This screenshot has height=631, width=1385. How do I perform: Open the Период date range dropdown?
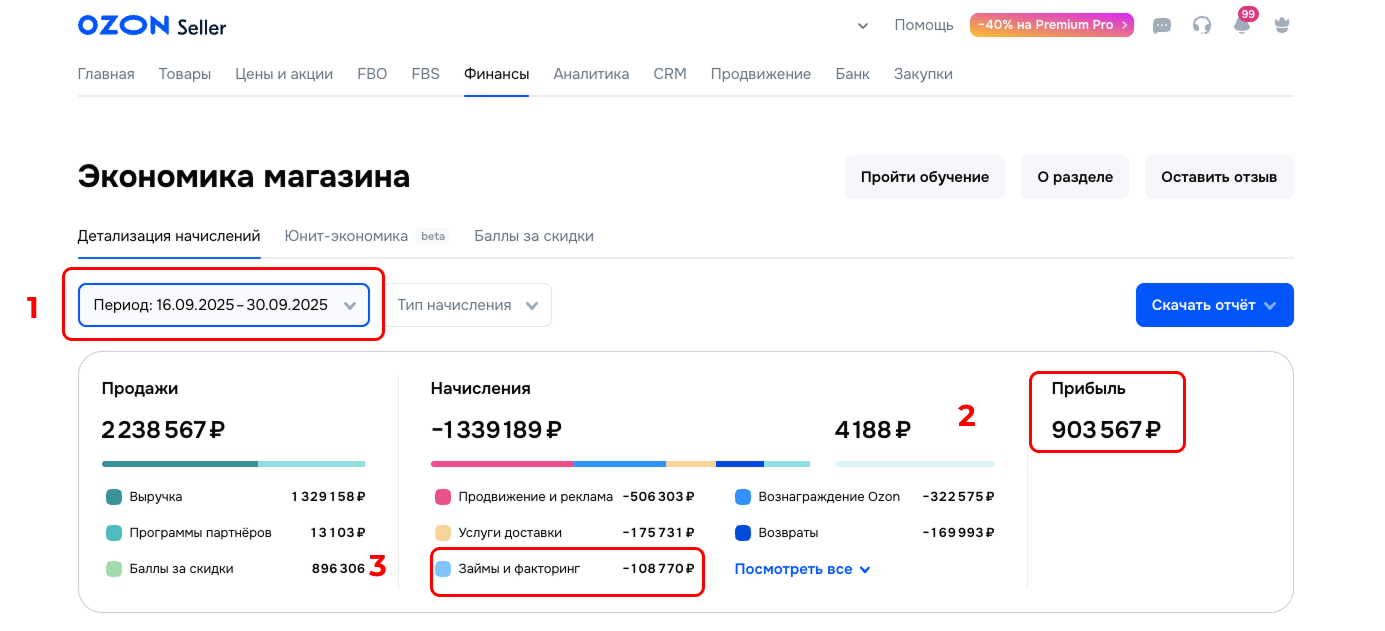coord(224,305)
